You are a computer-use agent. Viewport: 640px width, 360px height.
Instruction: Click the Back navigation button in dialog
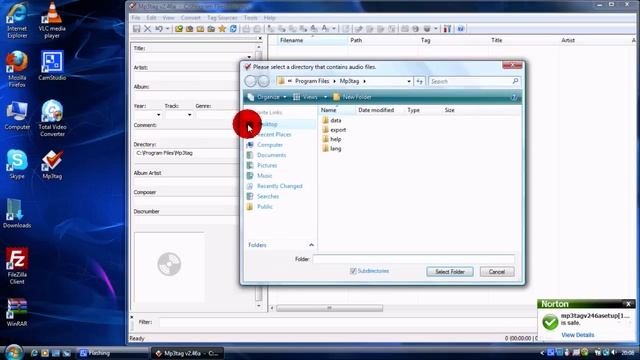pos(251,81)
